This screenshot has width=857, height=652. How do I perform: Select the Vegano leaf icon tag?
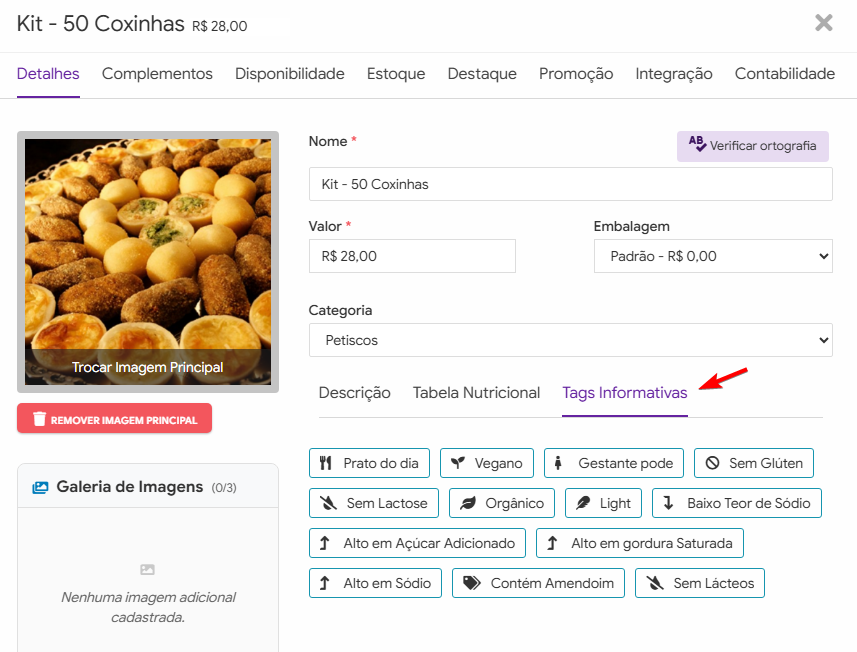click(x=459, y=463)
